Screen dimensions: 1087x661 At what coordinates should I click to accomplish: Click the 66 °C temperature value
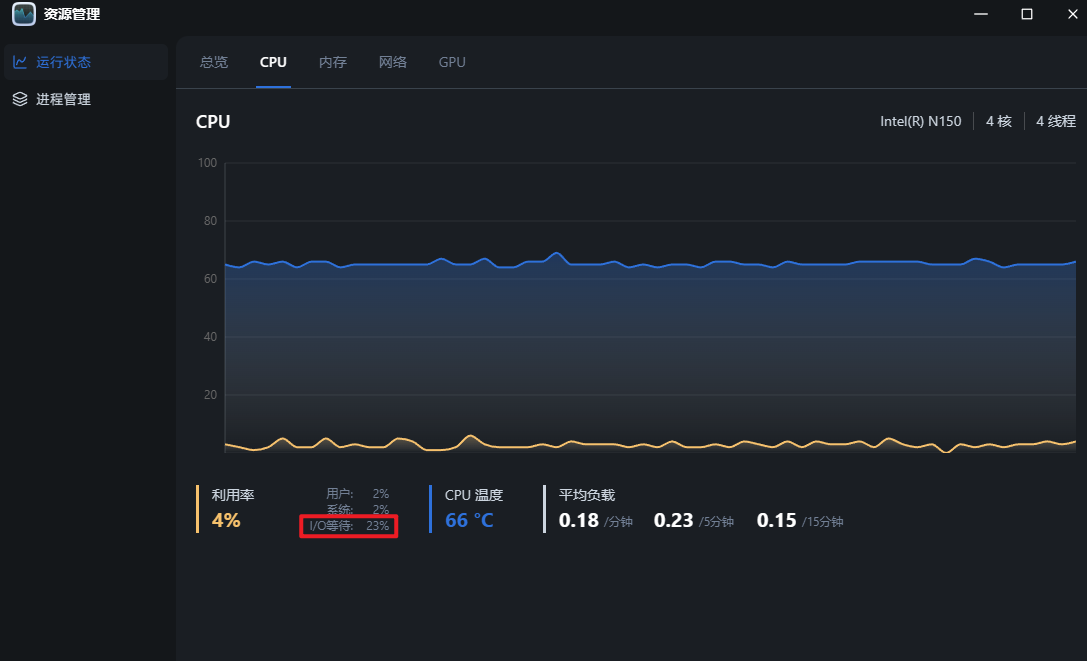click(x=469, y=520)
